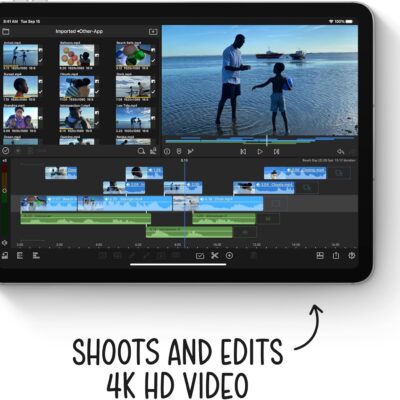Select the balloons clip thumbnail
Viewport: 400px width, 400px height.
pos(77,55)
